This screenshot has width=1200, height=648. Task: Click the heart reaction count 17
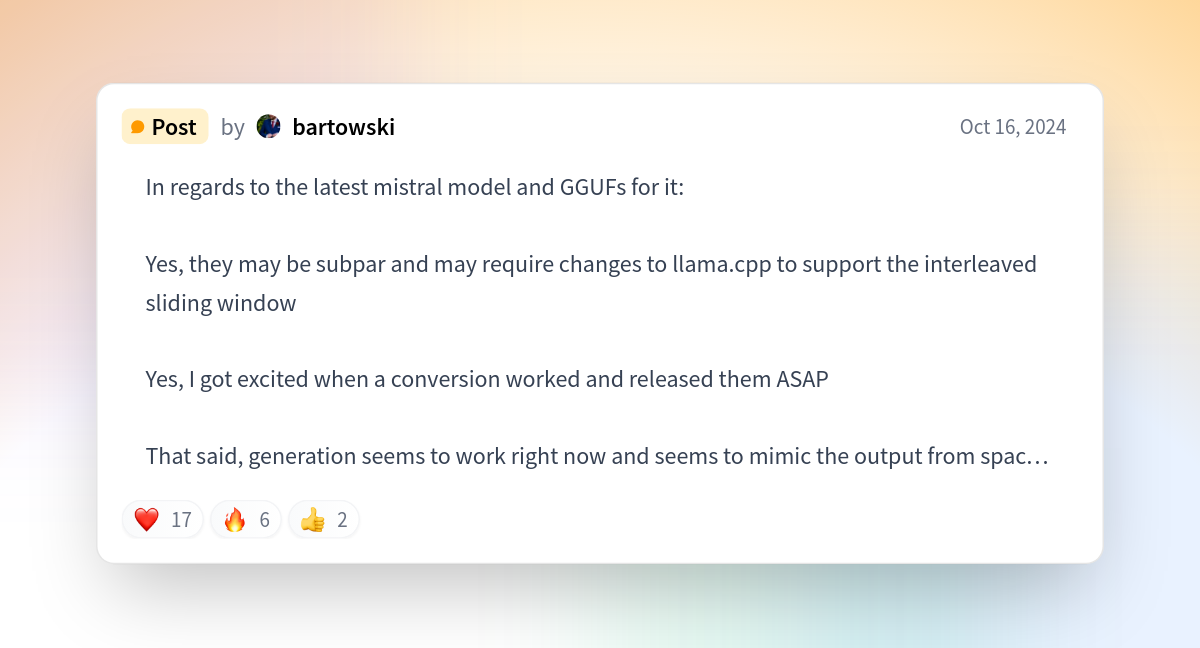[x=181, y=520]
